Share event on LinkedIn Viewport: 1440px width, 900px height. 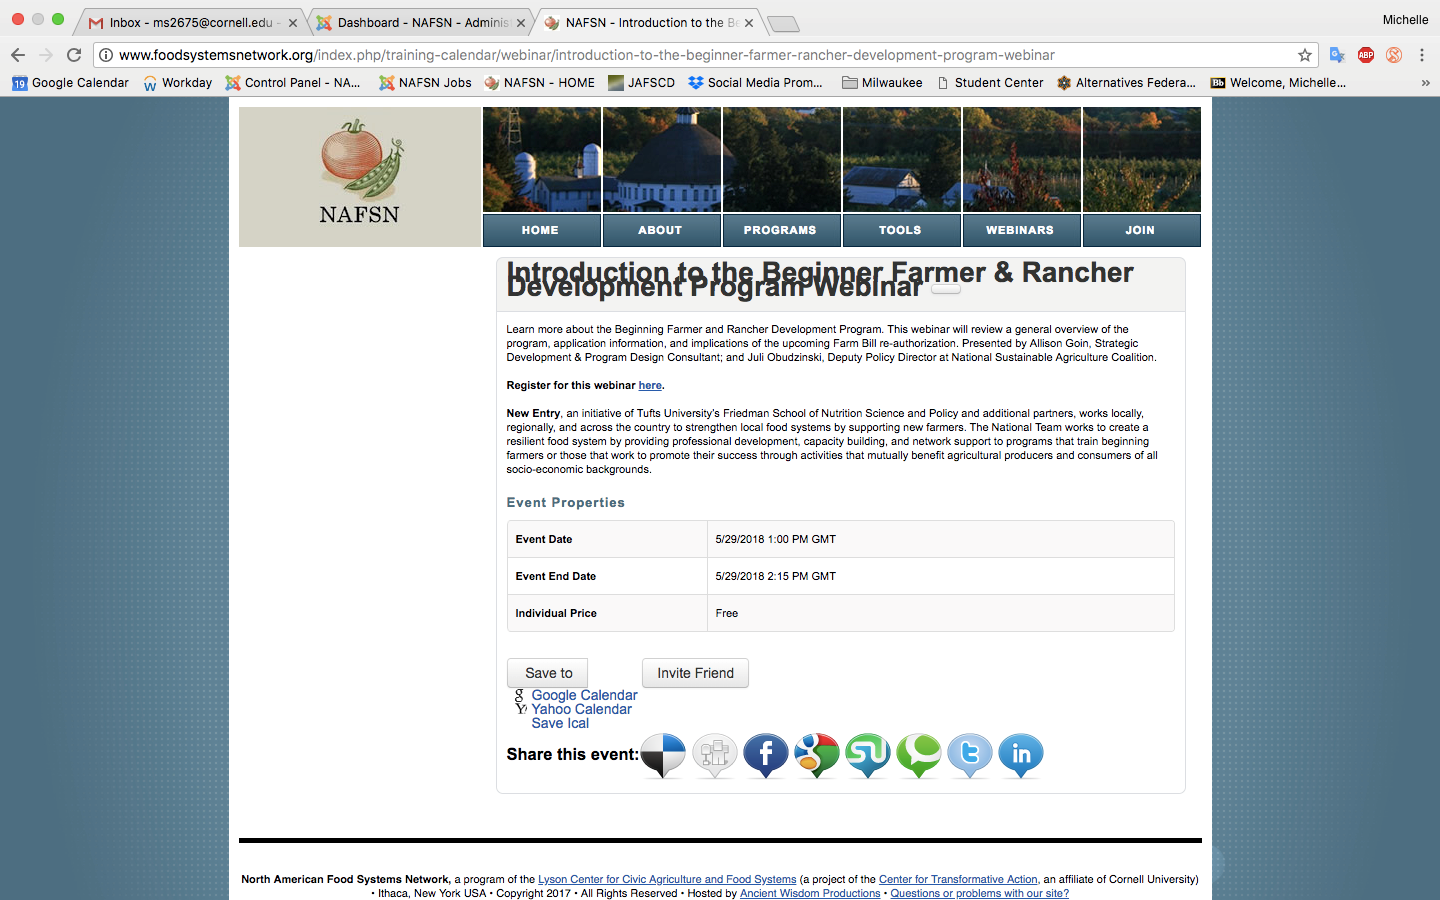click(x=1020, y=755)
